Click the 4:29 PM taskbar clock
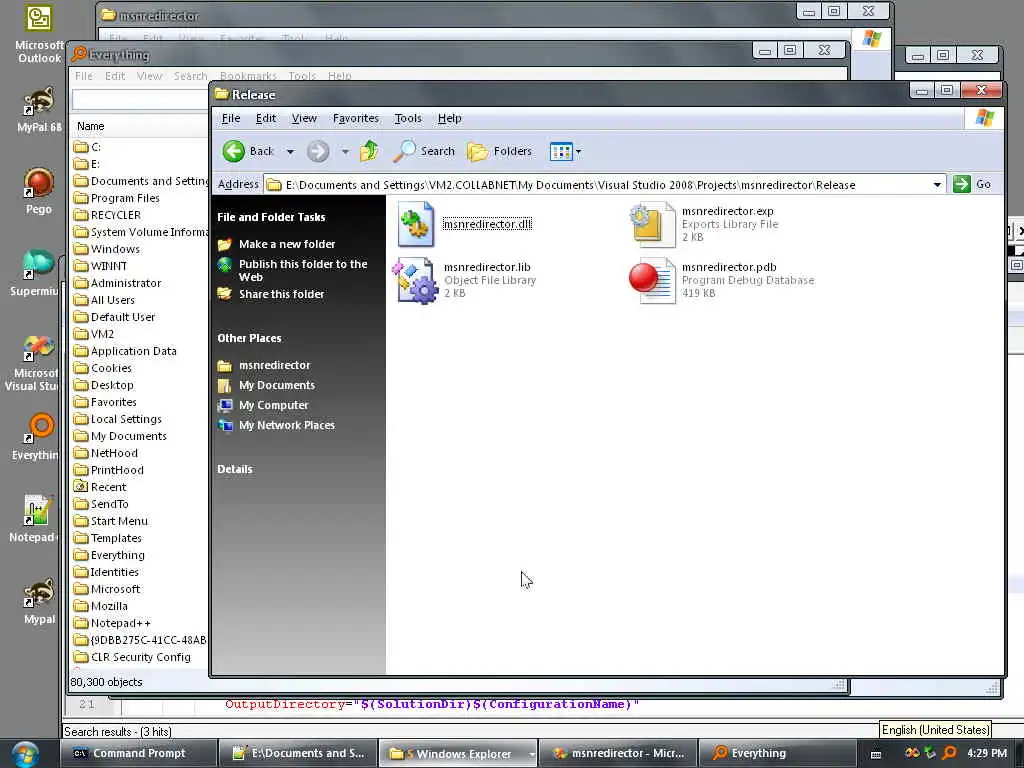The image size is (1024, 768). pos(987,753)
